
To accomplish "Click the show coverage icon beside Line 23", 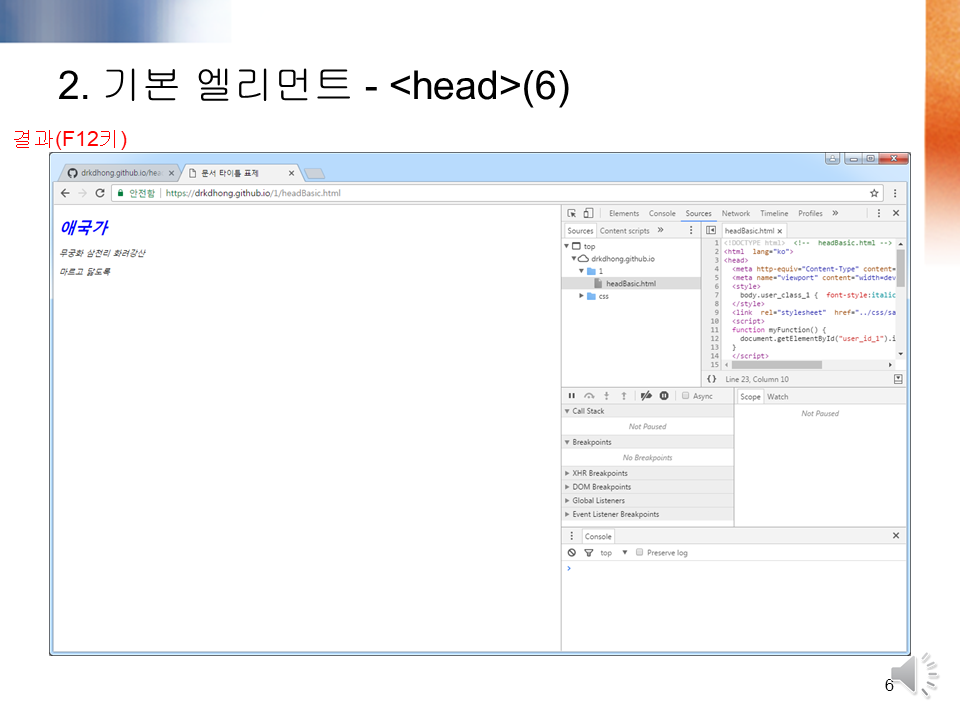I will (x=898, y=379).
